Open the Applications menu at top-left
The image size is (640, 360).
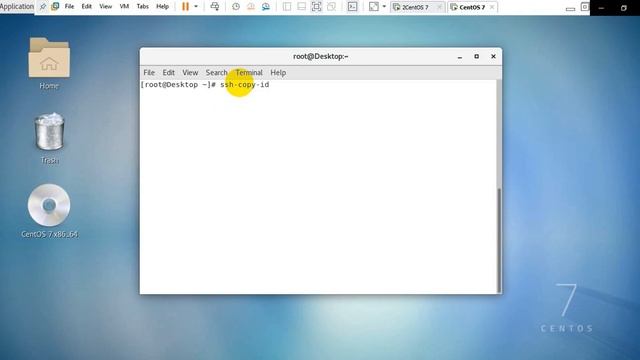17,7
